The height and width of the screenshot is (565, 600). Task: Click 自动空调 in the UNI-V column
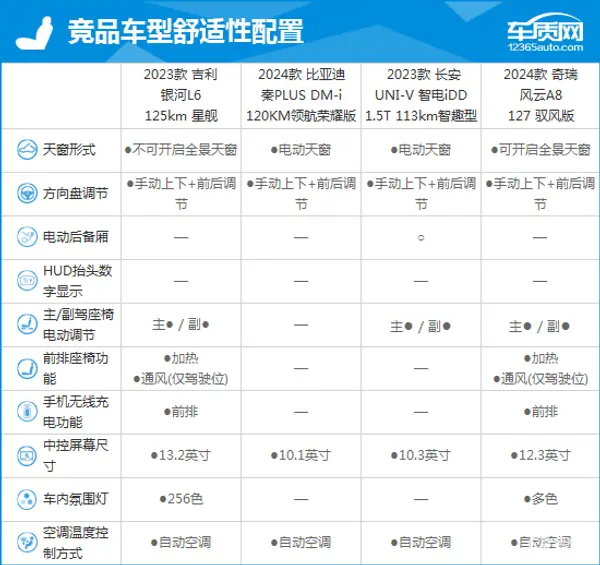pyautogui.click(x=421, y=542)
